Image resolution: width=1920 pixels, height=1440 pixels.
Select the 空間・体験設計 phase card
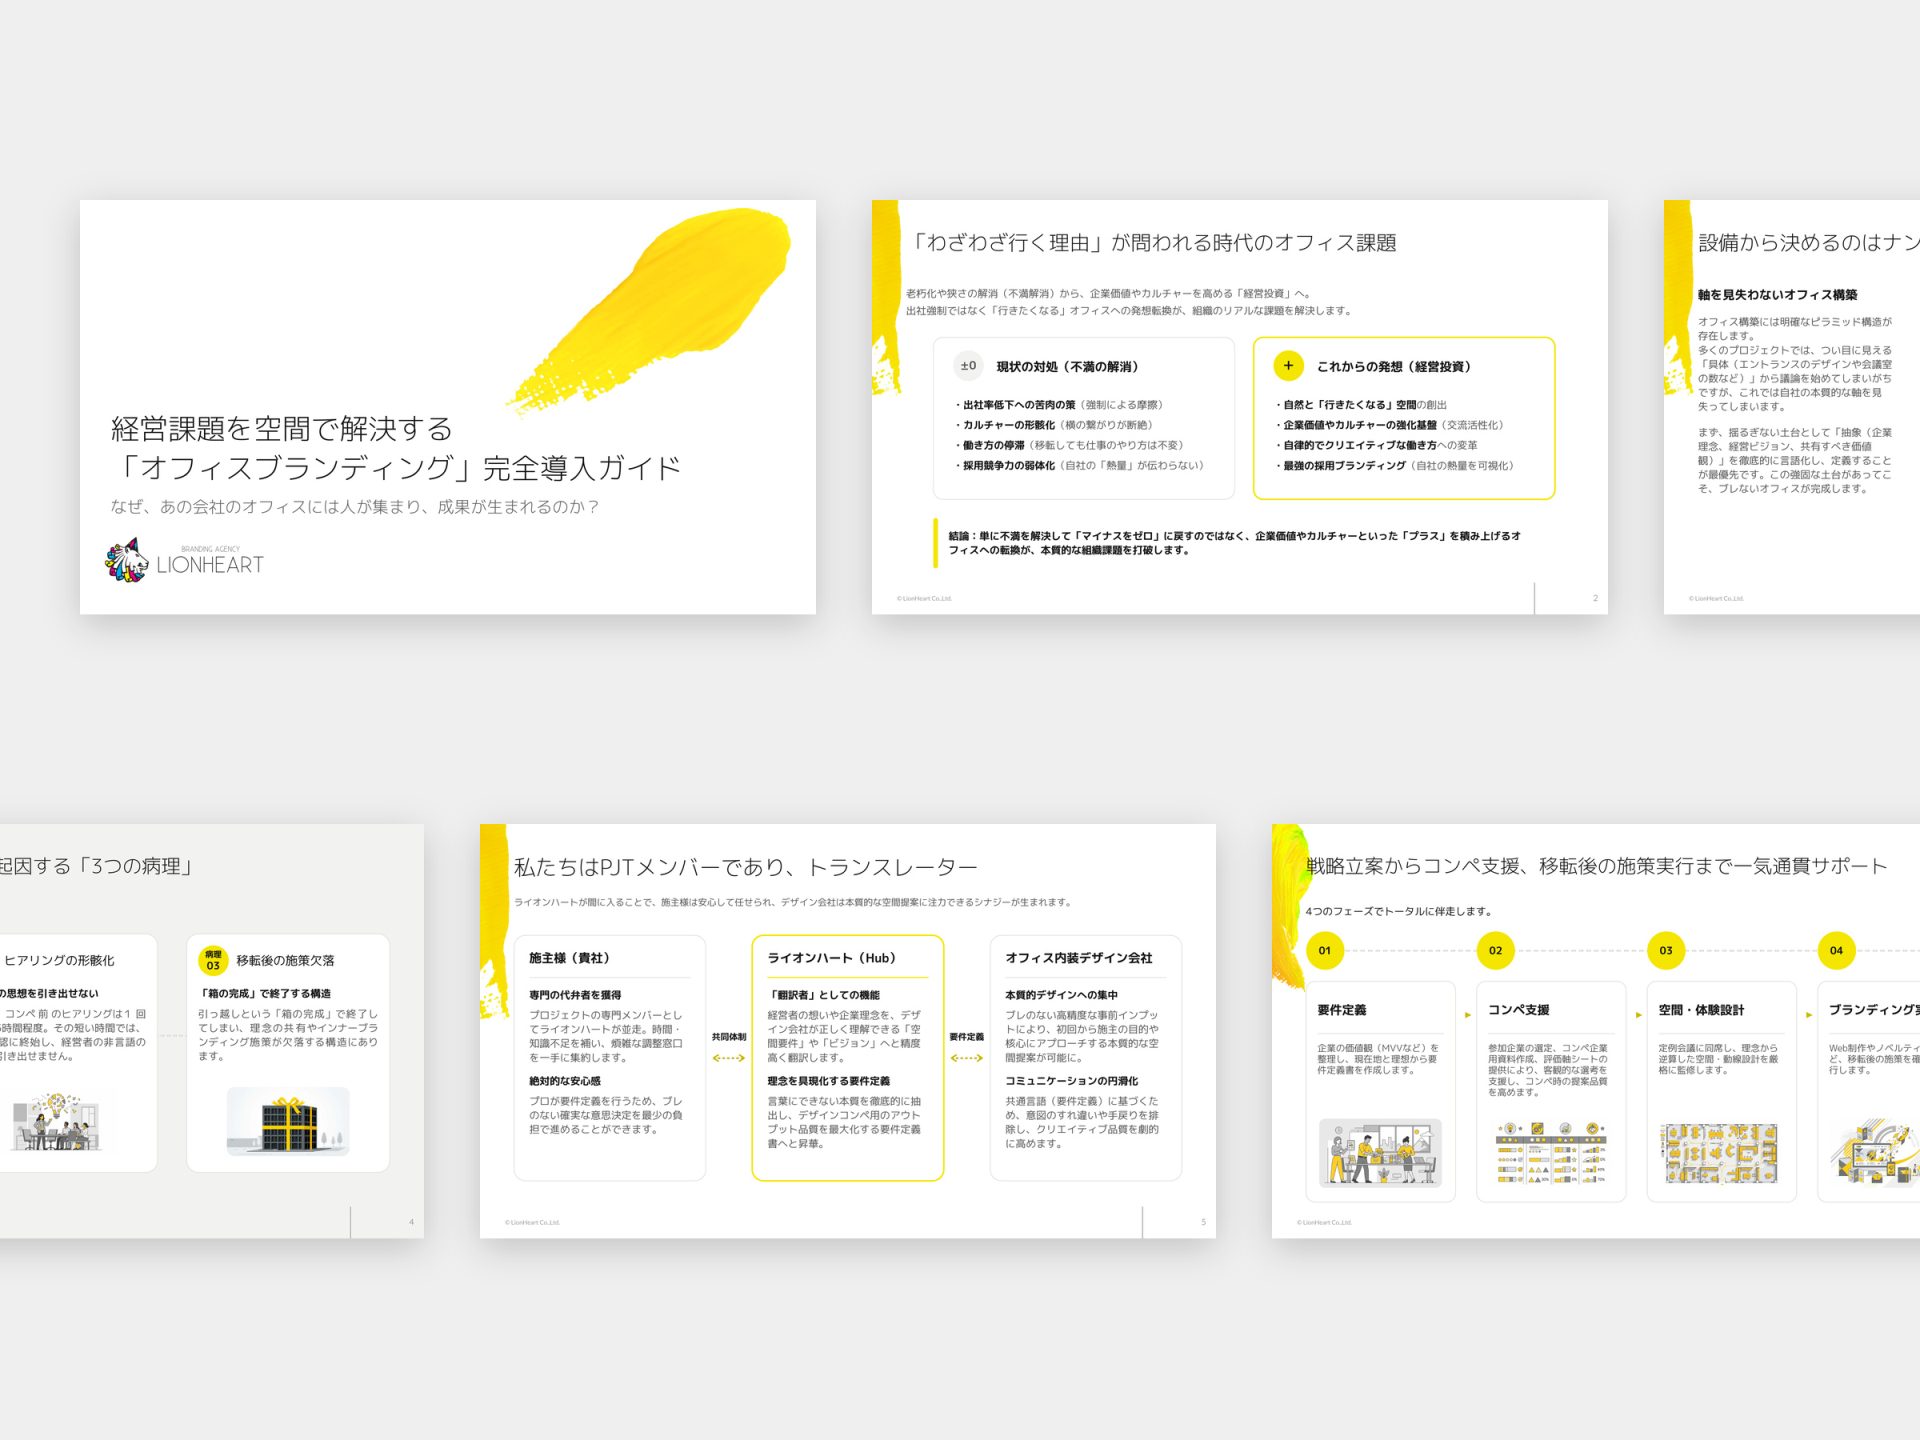pos(1721,1091)
